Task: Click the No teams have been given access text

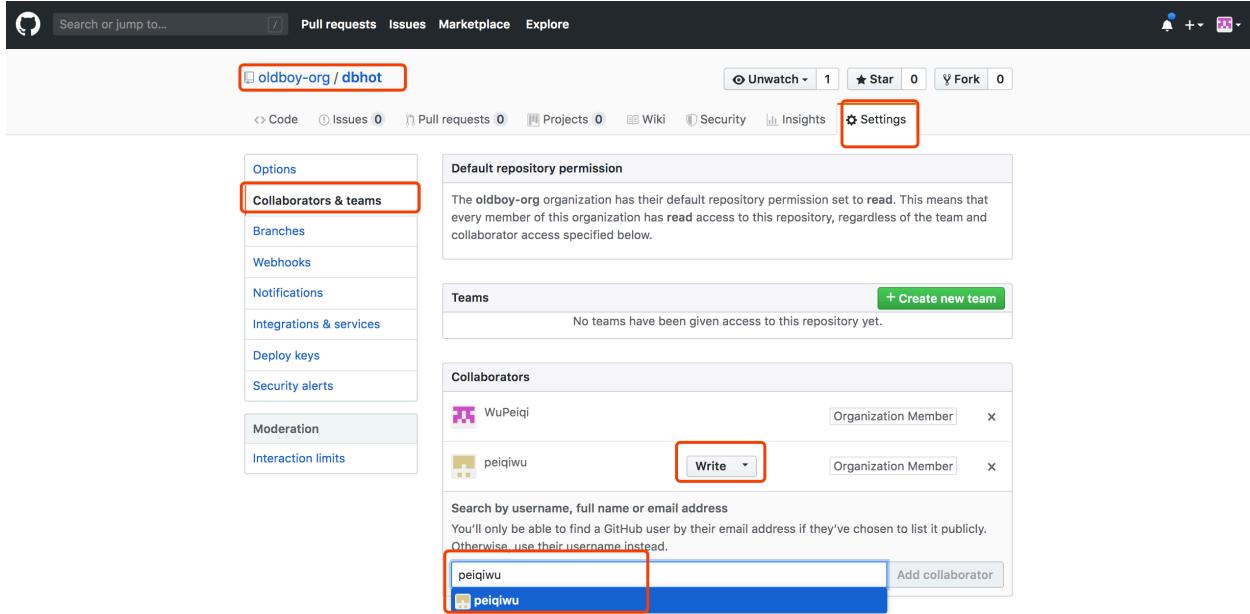Action: 727,322
